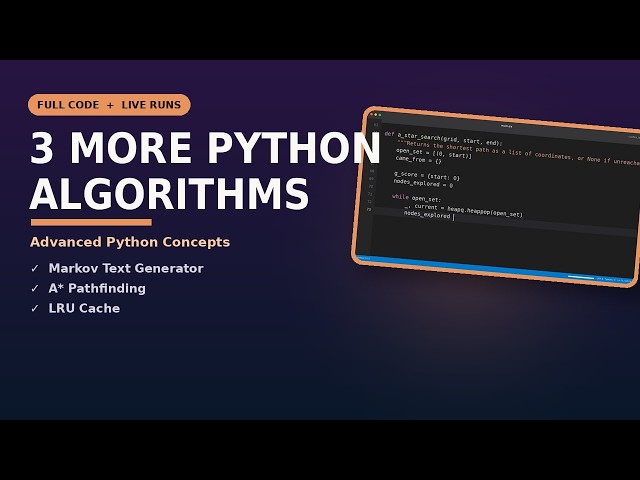Click the FULL CODE + LIVE RUNS badge
Viewport: 640px width, 480px height.
tap(109, 105)
